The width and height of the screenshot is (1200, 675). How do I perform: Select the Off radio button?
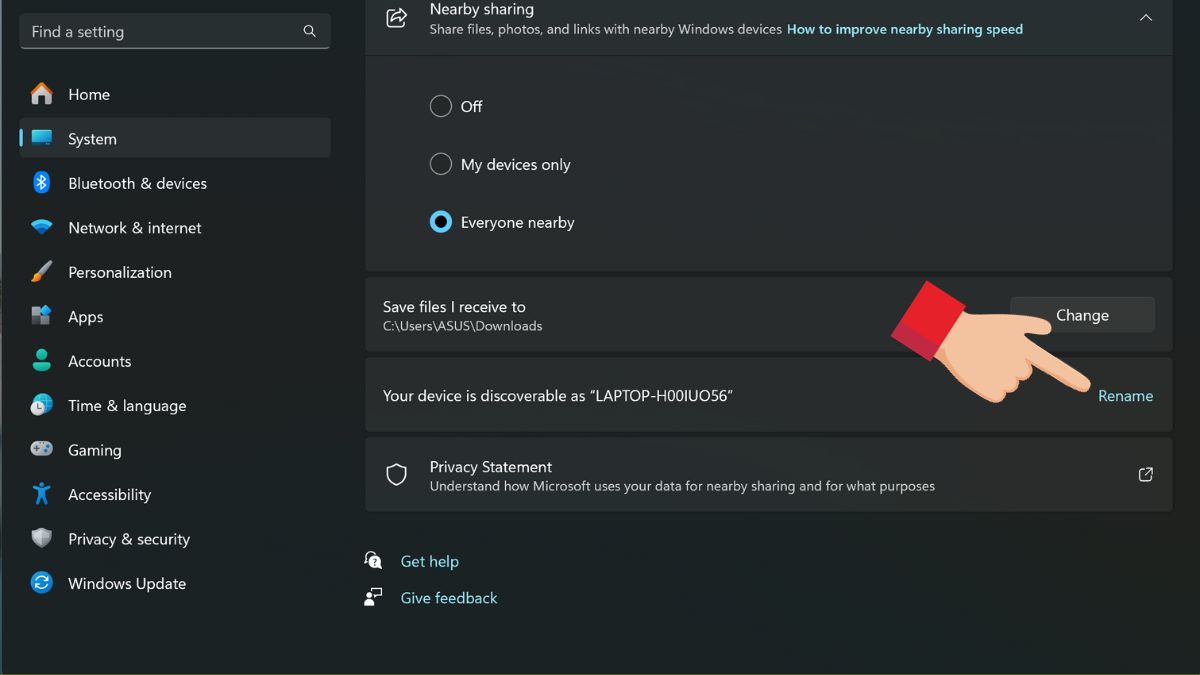441,106
